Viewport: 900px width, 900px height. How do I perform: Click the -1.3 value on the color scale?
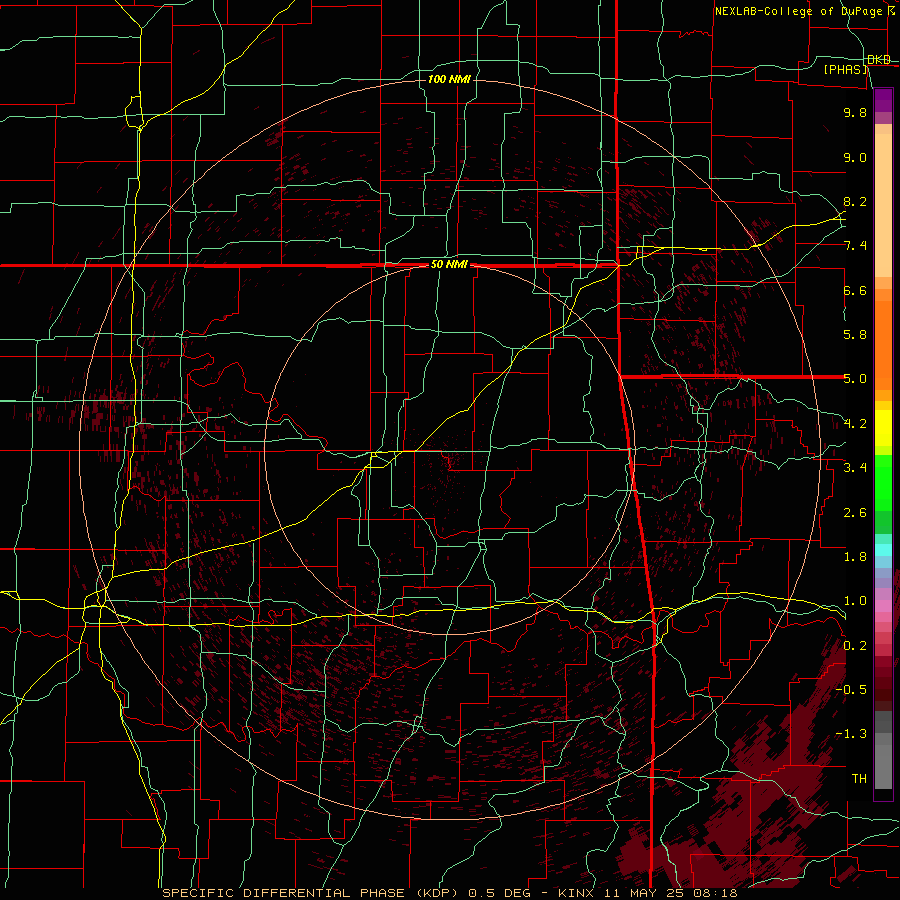tap(851, 734)
